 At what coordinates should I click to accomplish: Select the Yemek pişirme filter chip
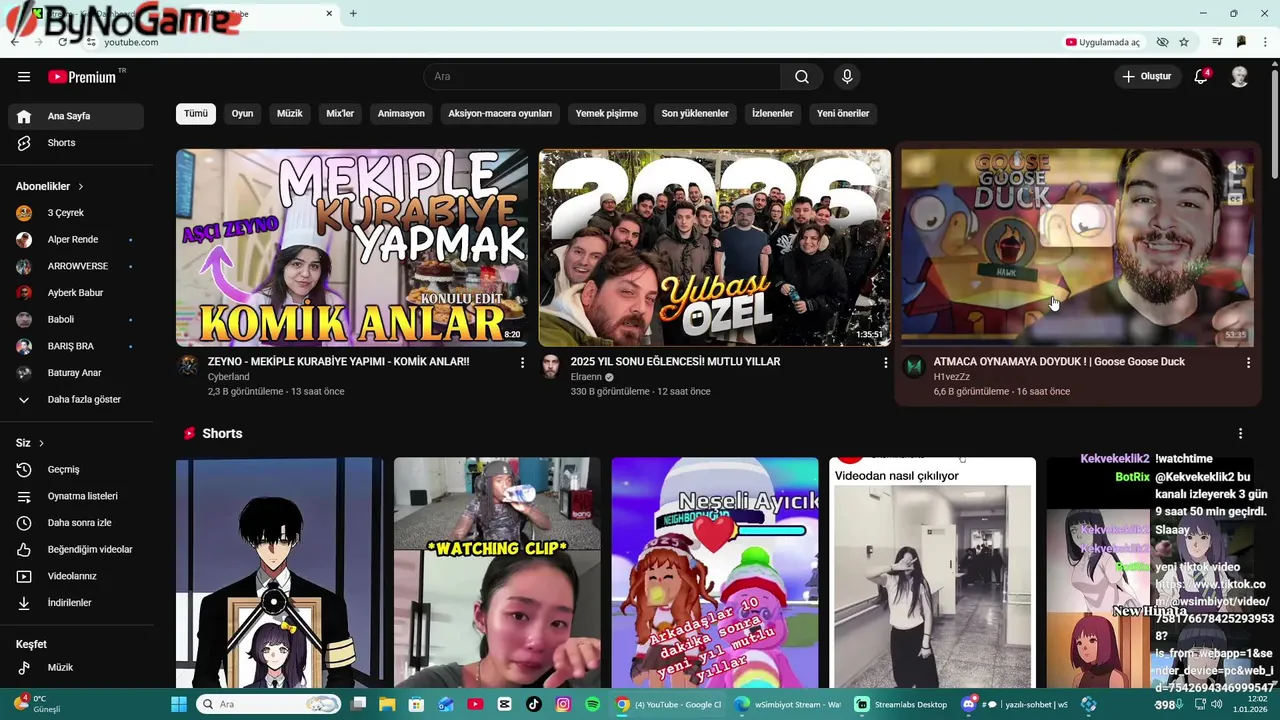pyautogui.click(x=607, y=113)
